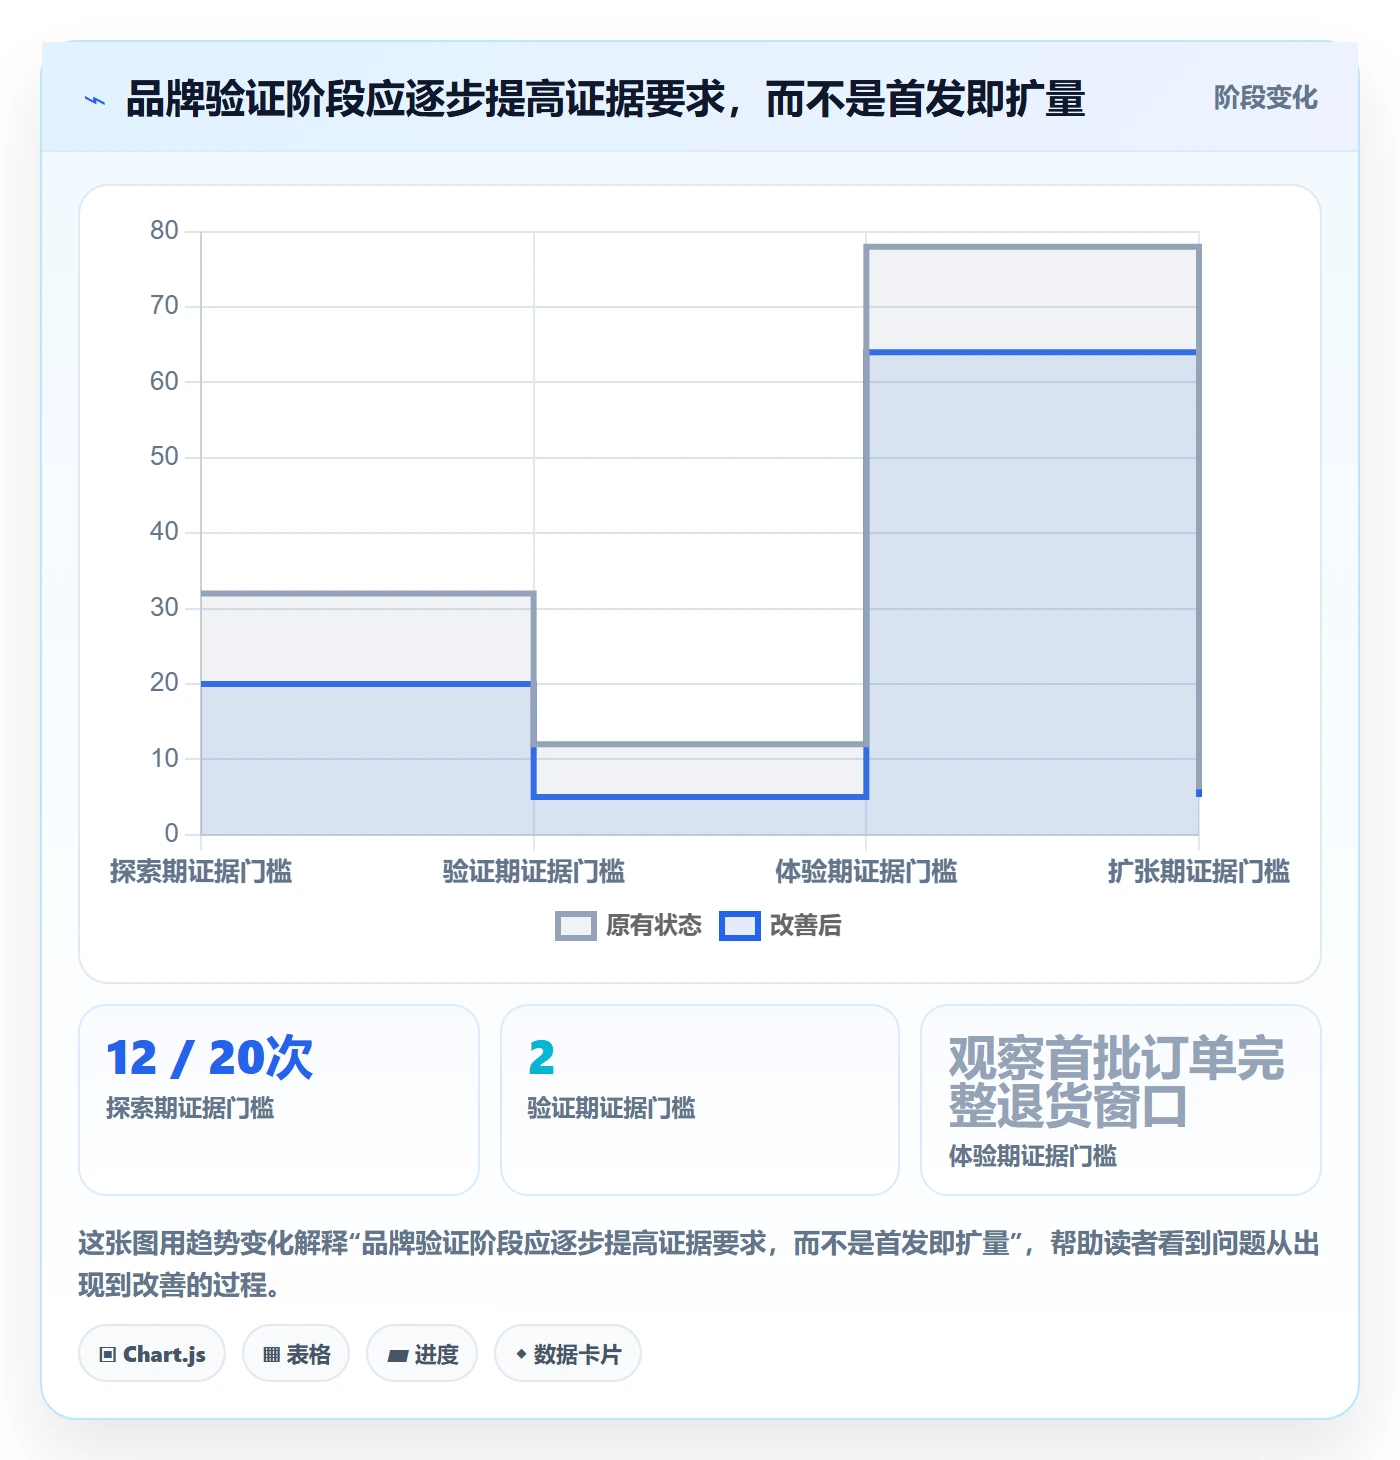
Task: Click the blue 改善后 line at 20
Action: tap(367, 684)
